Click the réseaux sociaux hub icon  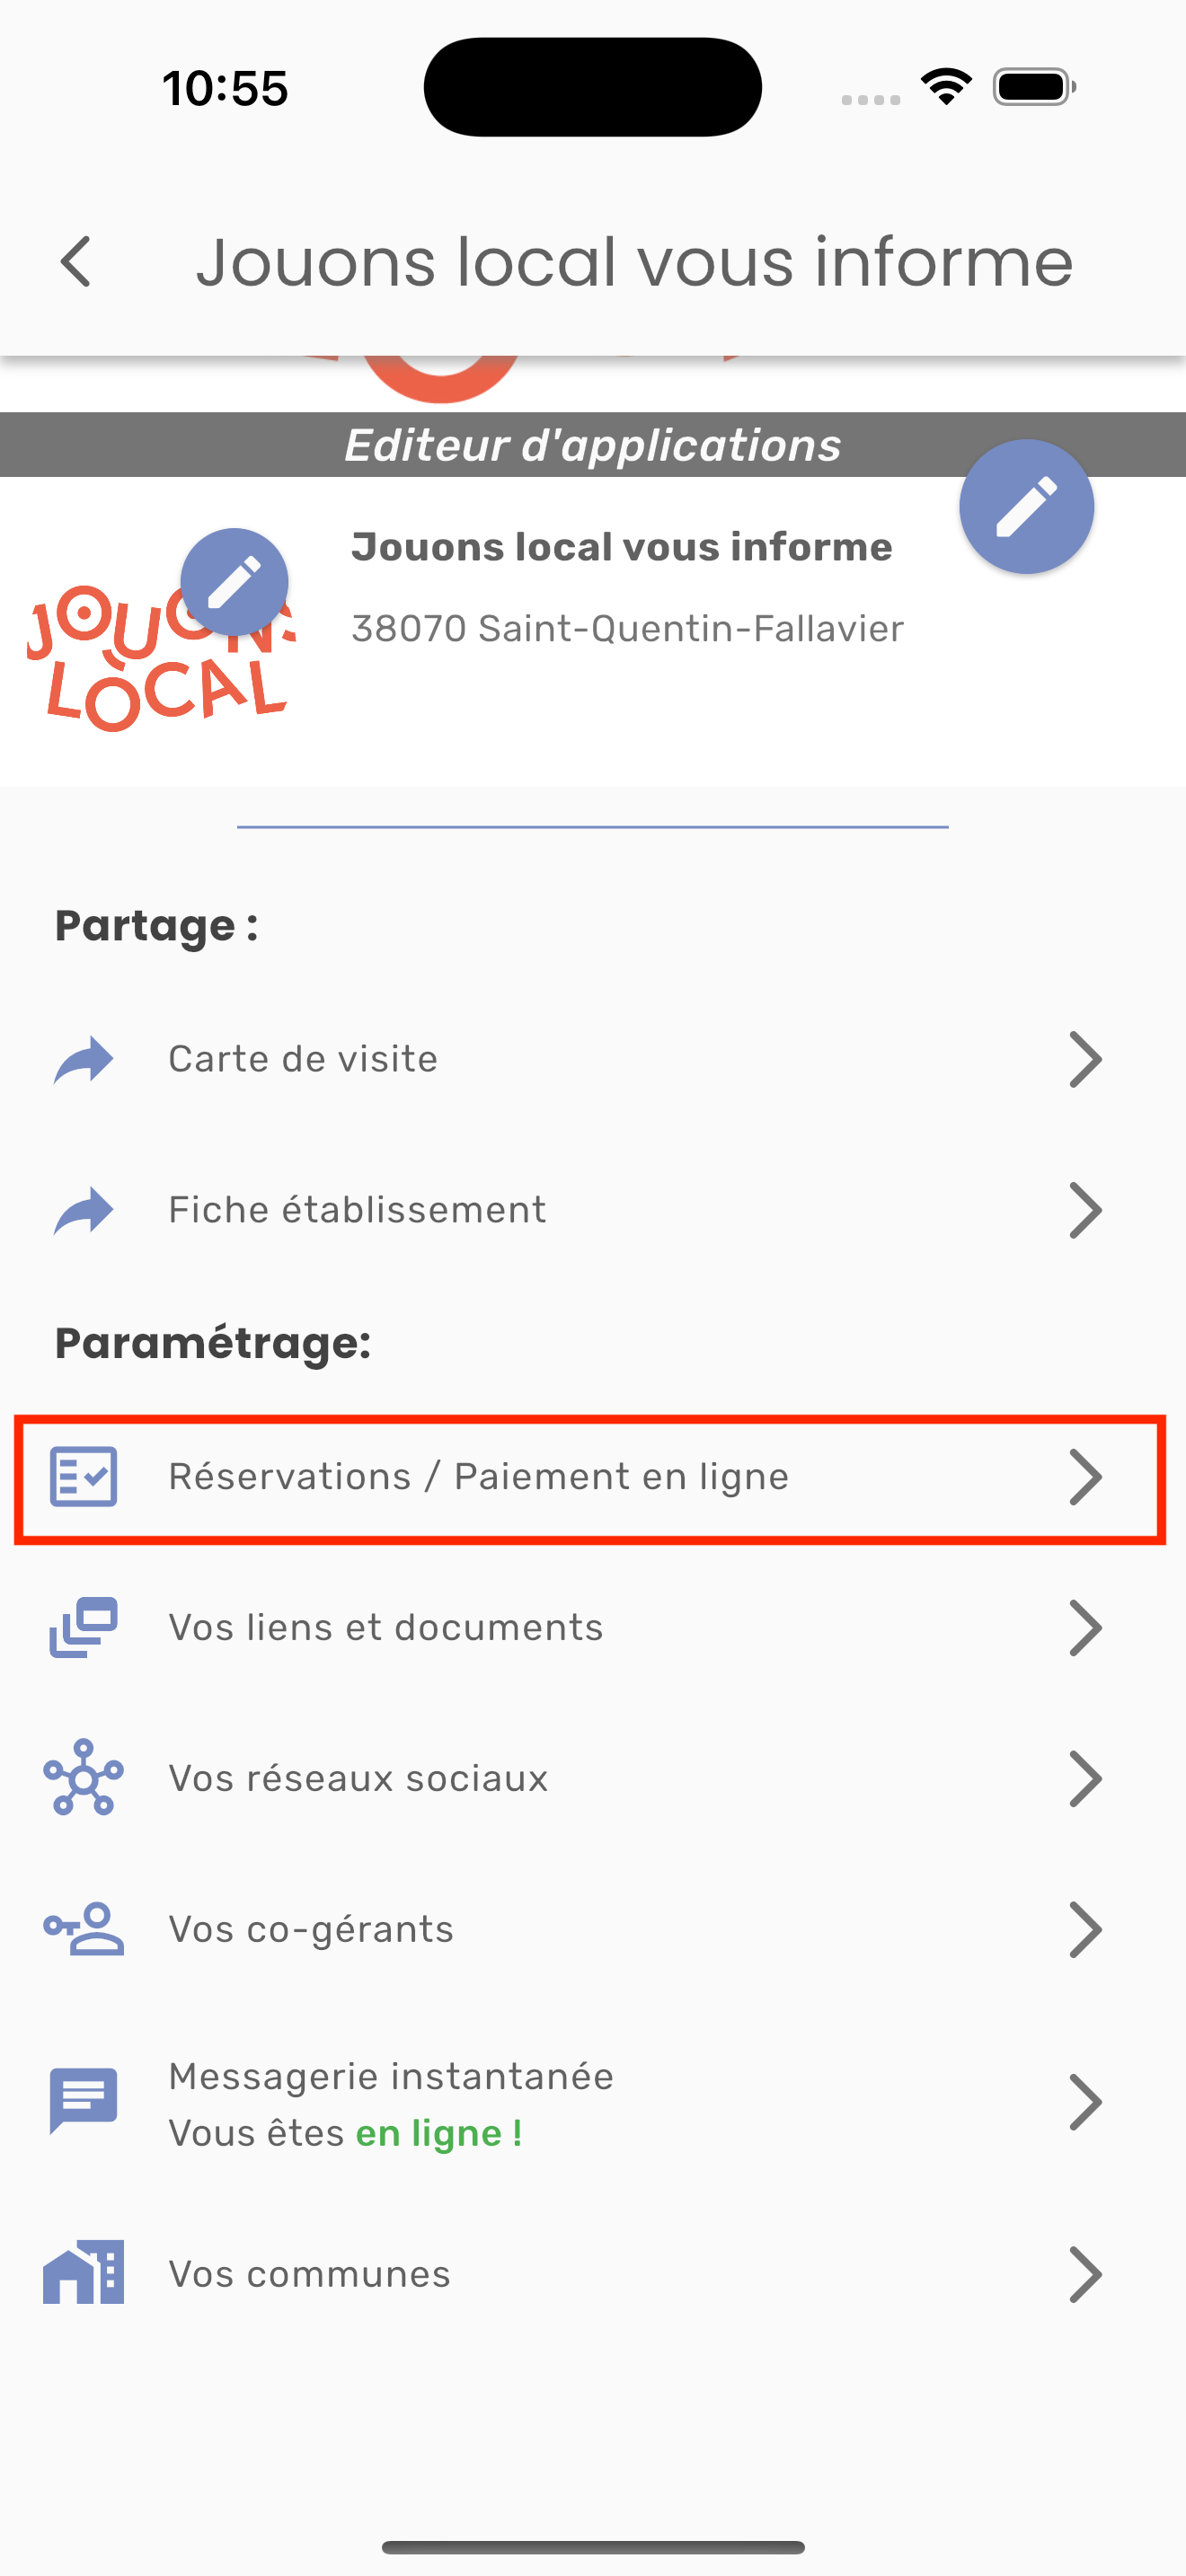click(x=84, y=1777)
